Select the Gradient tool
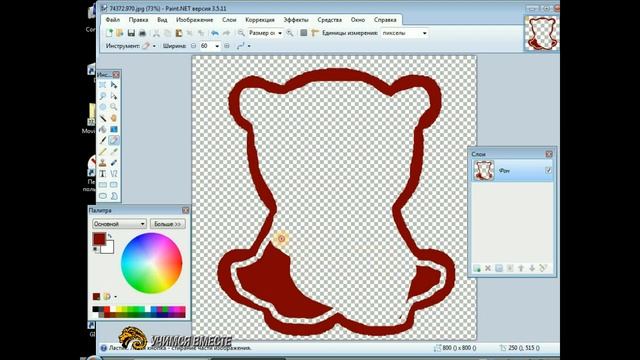 click(114, 129)
